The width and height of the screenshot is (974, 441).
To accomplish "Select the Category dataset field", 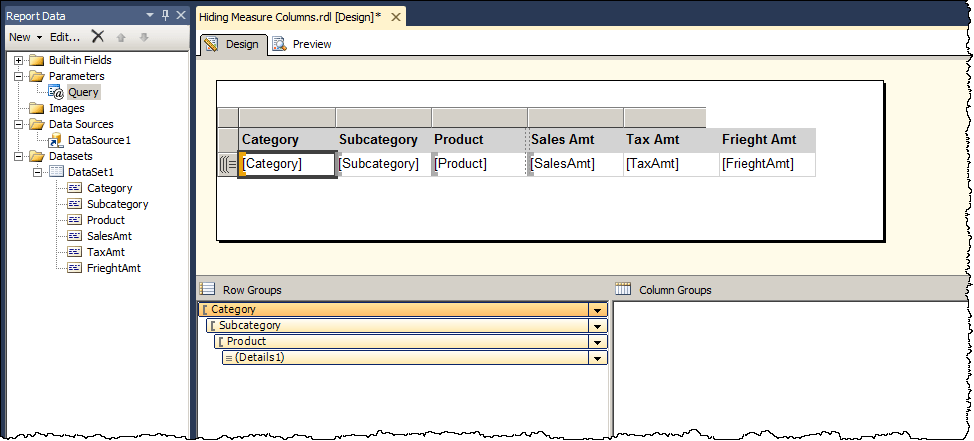I will click(x=109, y=188).
